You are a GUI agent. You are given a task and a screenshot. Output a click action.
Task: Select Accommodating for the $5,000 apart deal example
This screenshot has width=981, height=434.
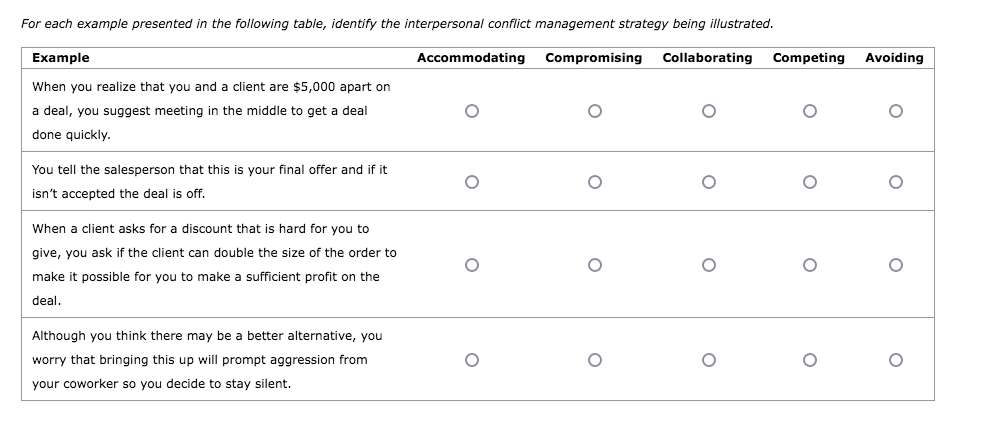point(471,111)
